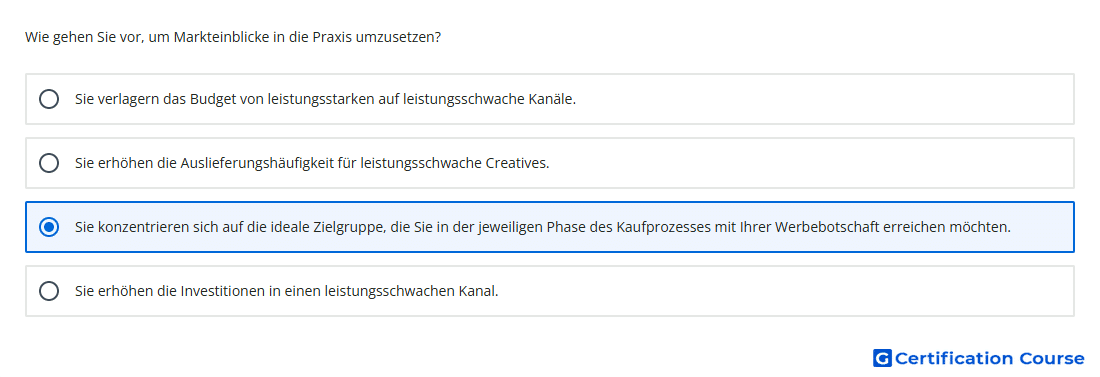Click the selected radio for ideale Zielgruppe
This screenshot has width=1100, height=377.
click(49, 227)
